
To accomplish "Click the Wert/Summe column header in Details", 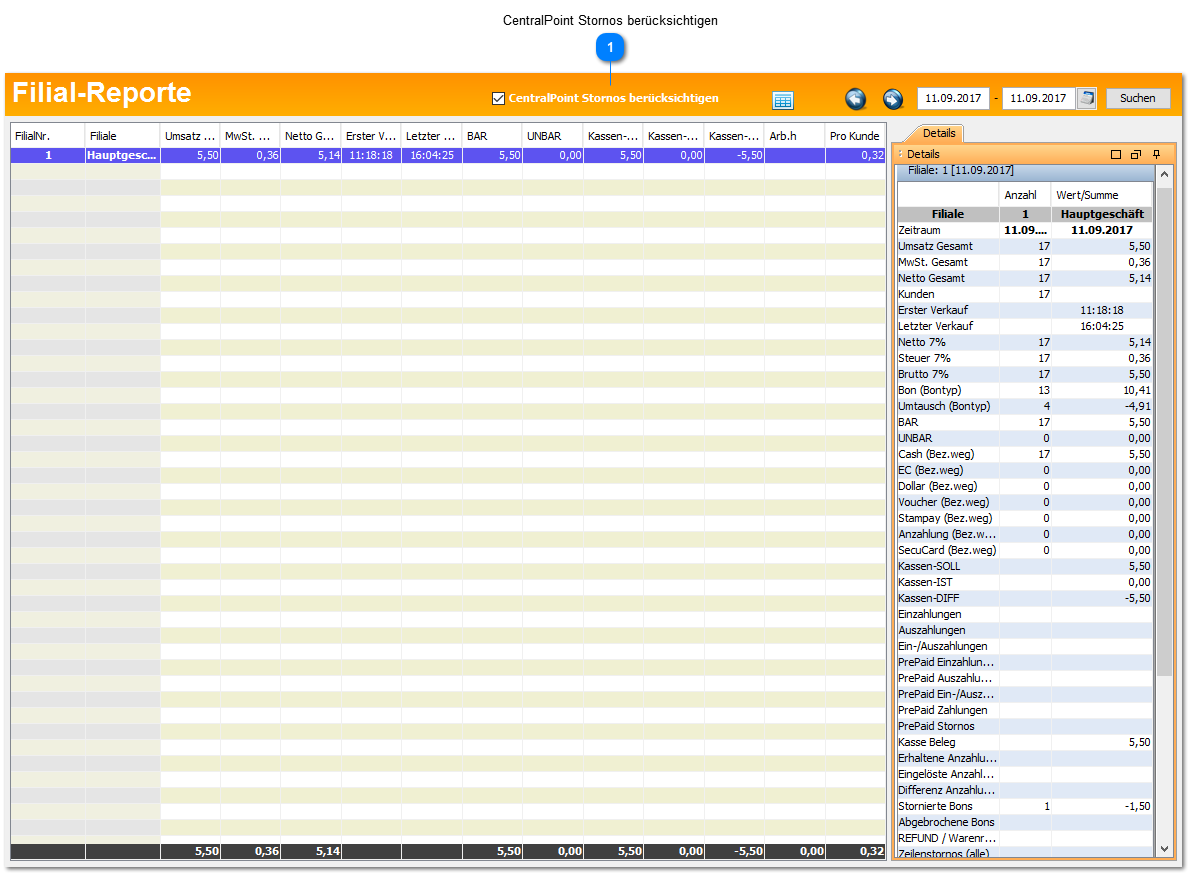I will tap(1101, 195).
